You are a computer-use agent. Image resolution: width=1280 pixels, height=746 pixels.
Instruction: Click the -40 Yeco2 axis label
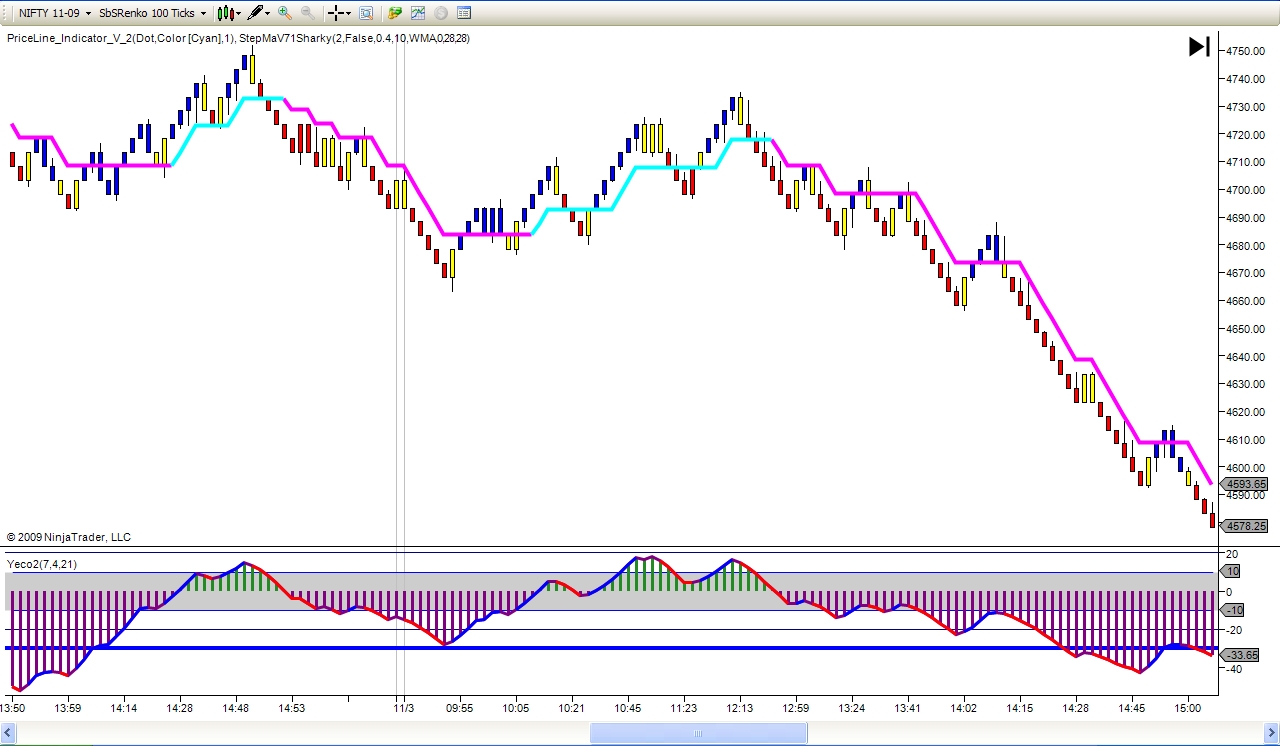[x=1234, y=669]
